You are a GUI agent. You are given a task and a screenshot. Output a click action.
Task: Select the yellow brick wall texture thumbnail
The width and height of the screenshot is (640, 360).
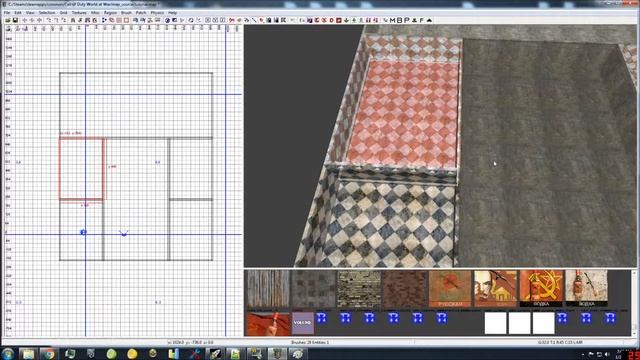coord(359,289)
